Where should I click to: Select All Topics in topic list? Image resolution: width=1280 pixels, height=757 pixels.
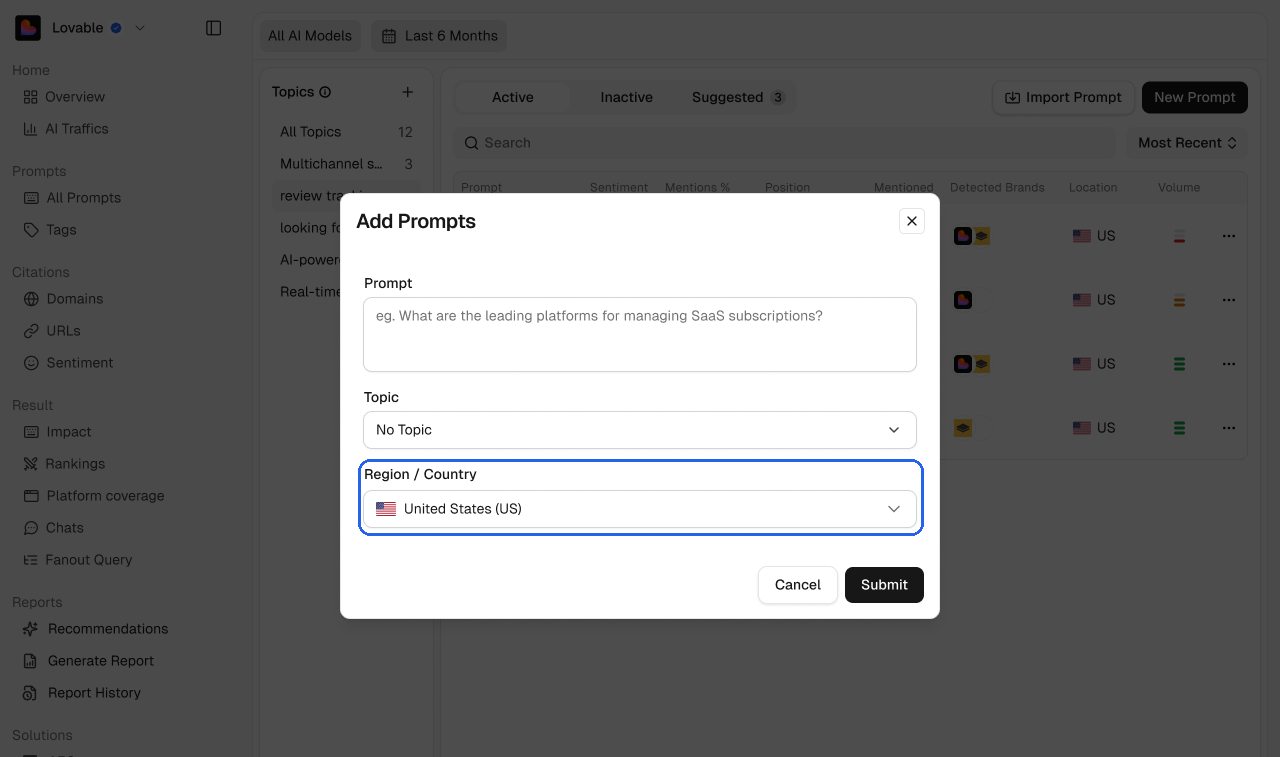click(x=346, y=132)
